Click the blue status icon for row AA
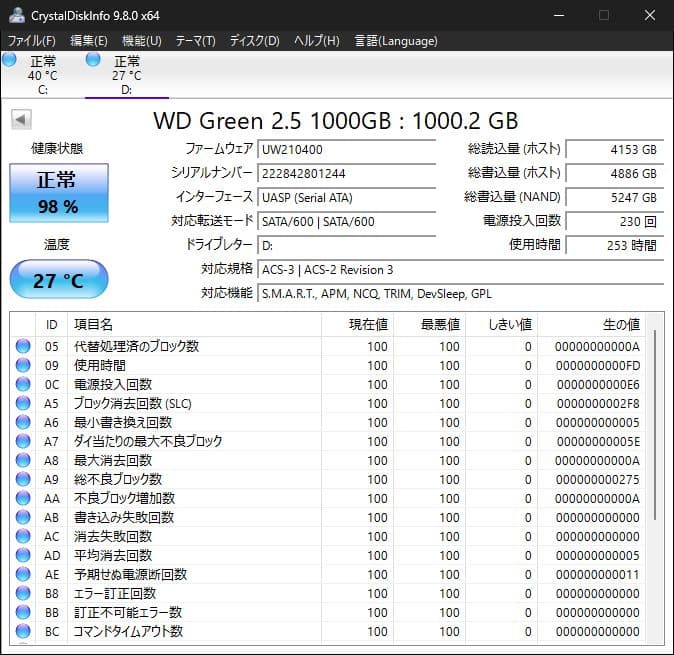This screenshot has height=655, width=674. [23, 498]
